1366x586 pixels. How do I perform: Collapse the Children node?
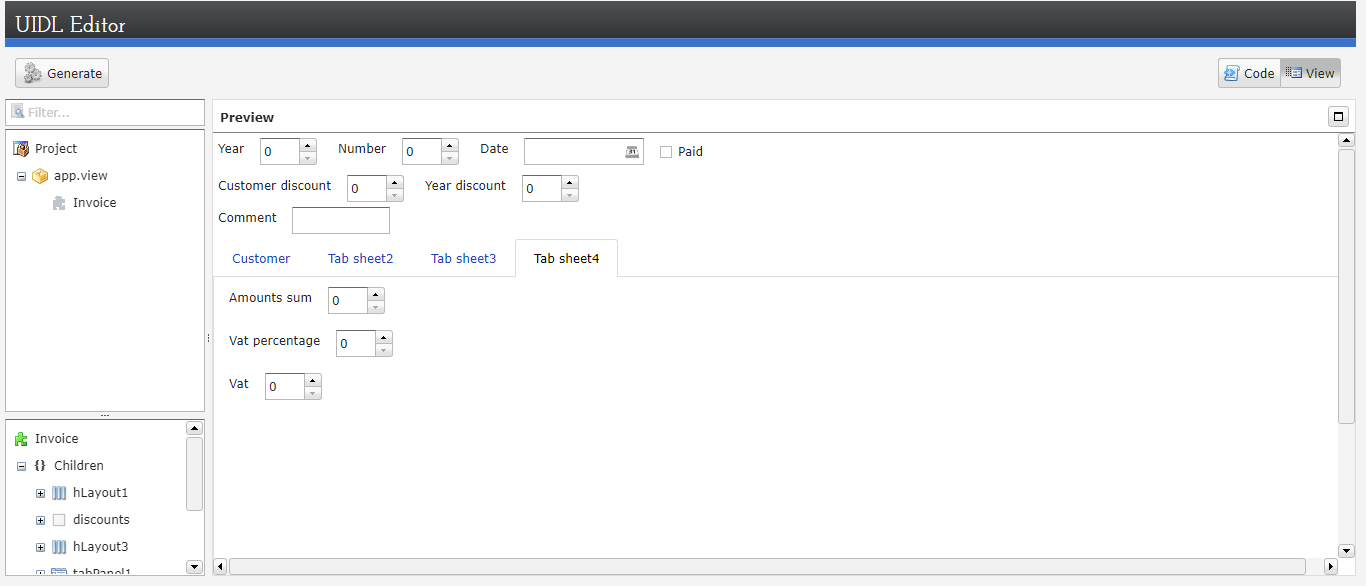tap(21, 466)
